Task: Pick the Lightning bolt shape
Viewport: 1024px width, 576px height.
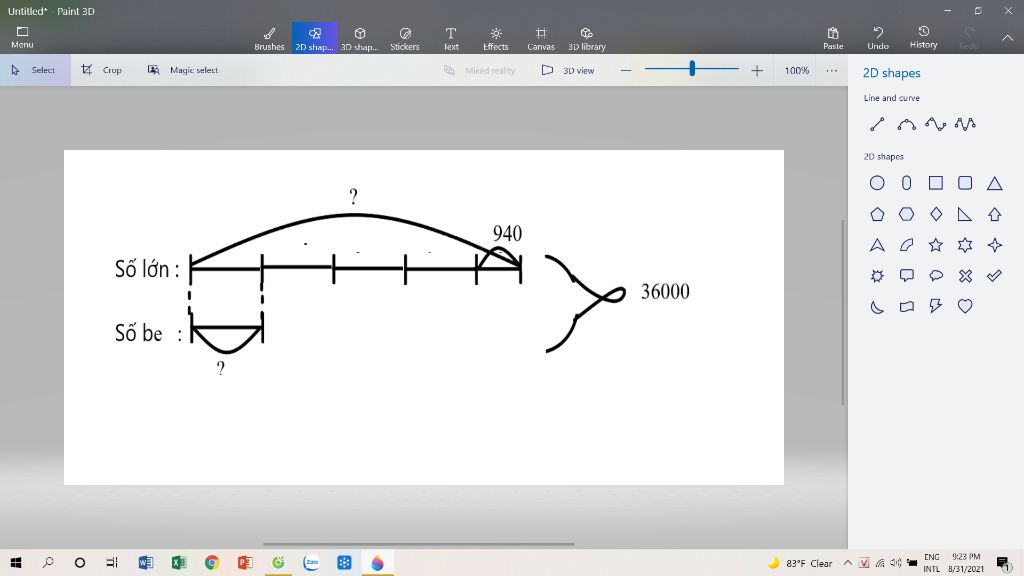Action: (936, 306)
